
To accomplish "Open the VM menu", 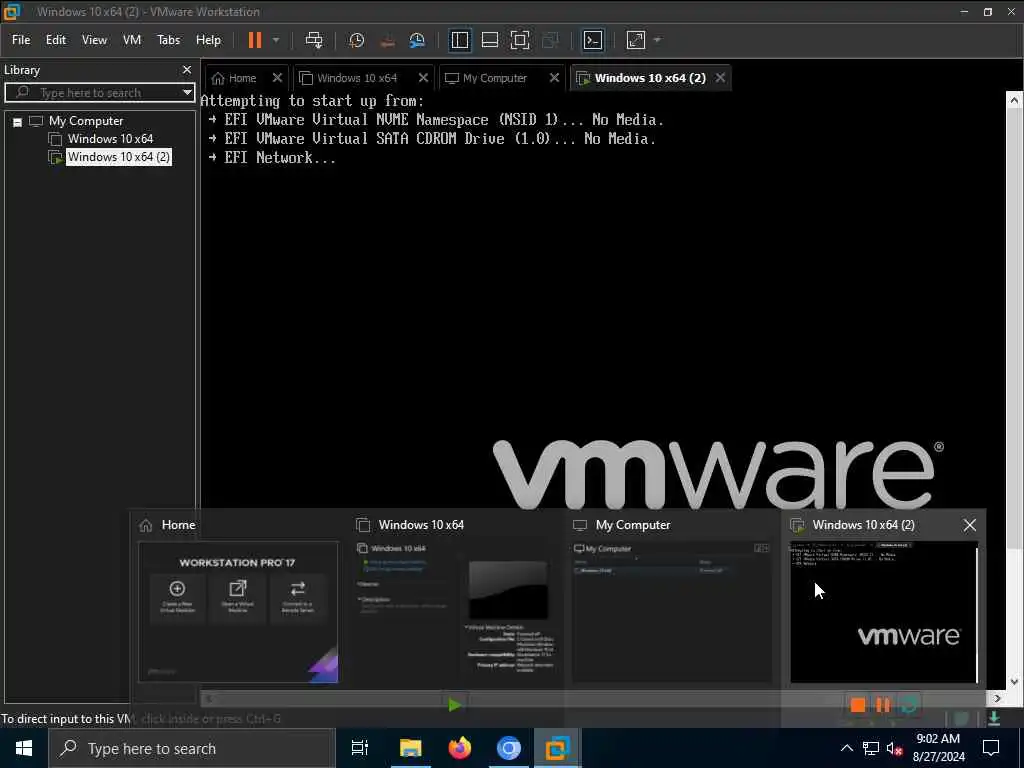I will tap(132, 40).
